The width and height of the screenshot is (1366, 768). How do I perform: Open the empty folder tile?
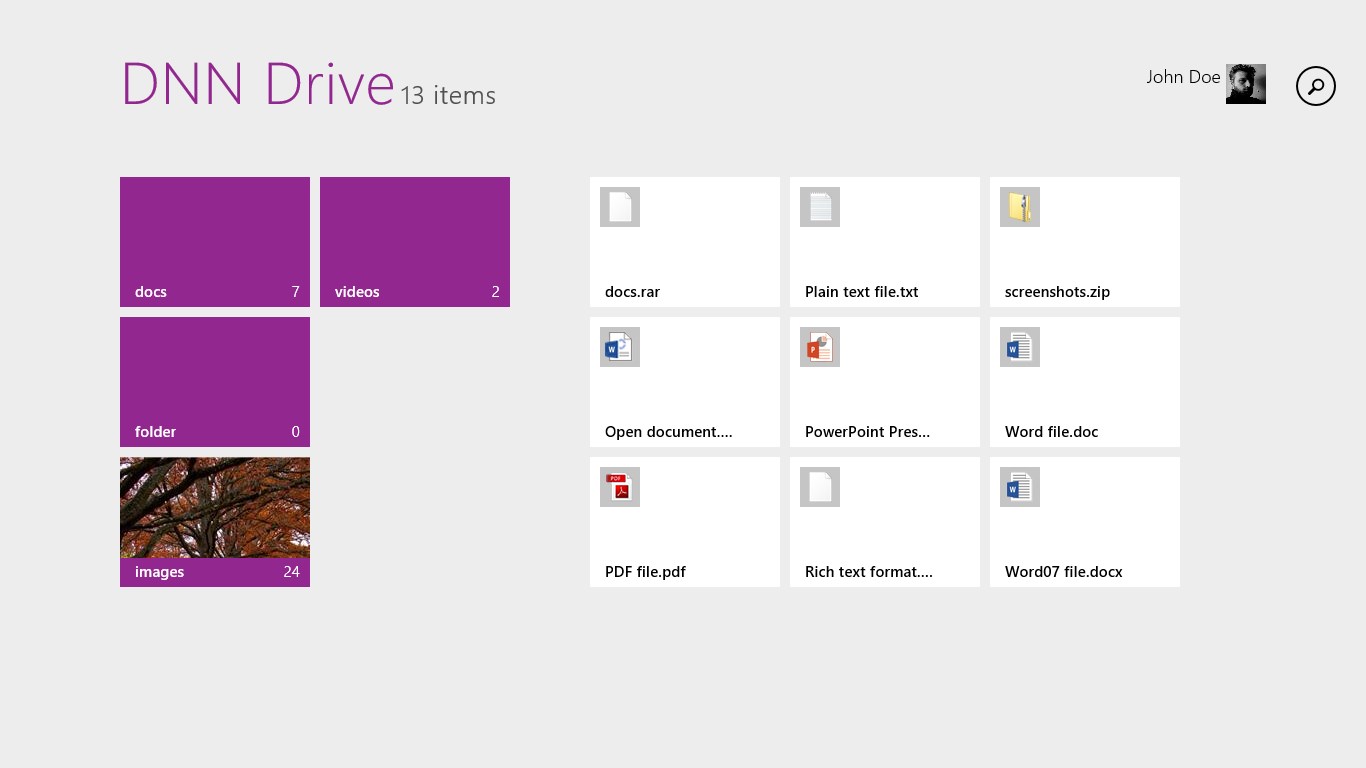pos(215,381)
